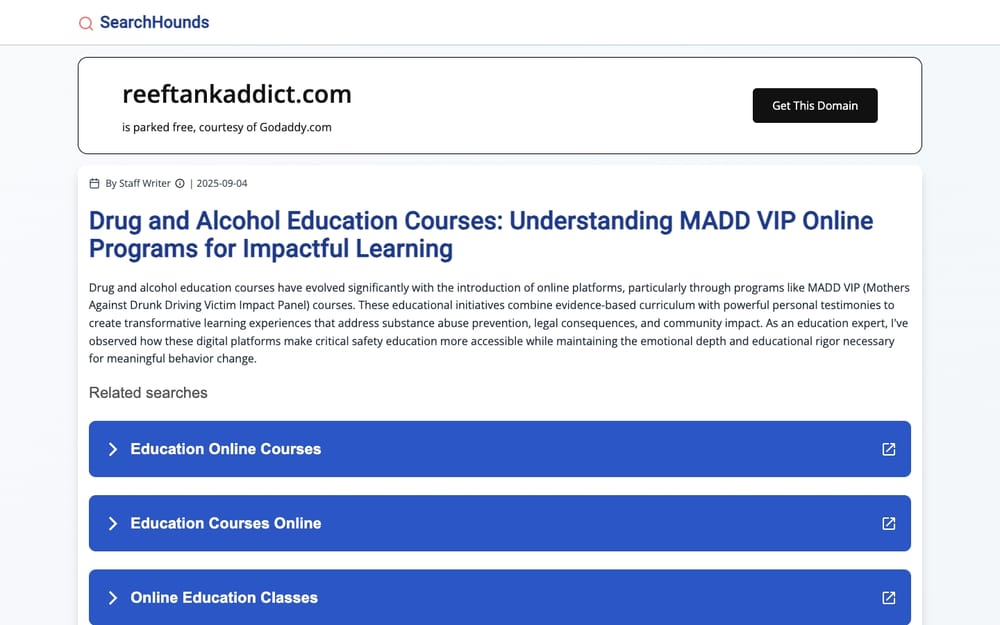Open external link icon for Online Education Classes

pyautogui.click(x=888, y=598)
